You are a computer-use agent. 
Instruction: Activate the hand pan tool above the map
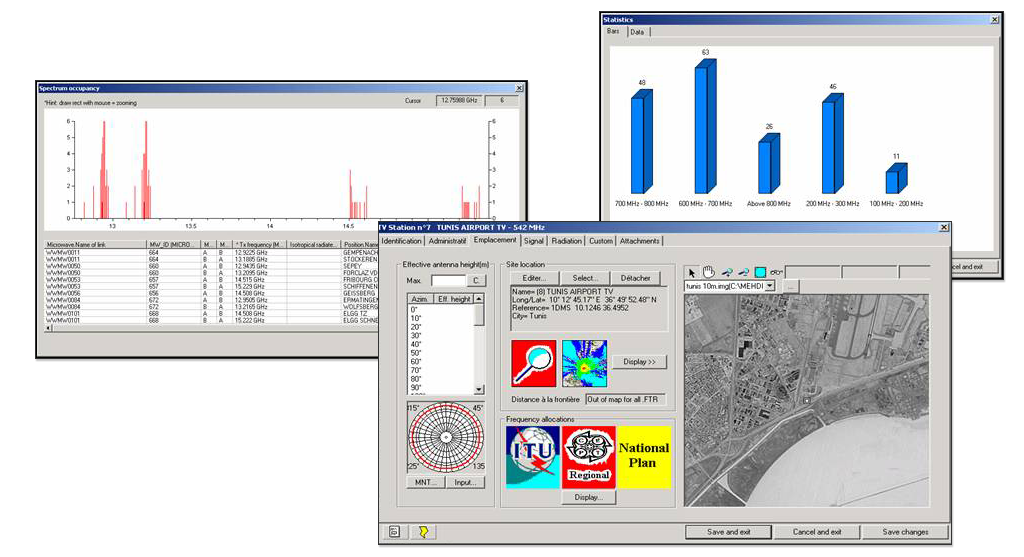click(709, 272)
